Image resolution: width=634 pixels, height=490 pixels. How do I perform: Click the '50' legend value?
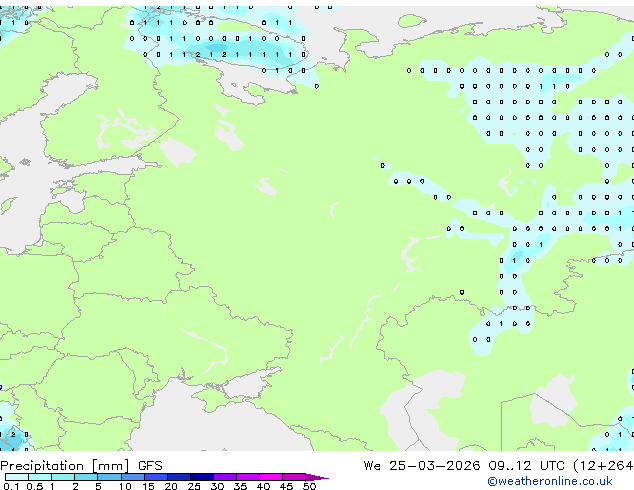point(309,486)
